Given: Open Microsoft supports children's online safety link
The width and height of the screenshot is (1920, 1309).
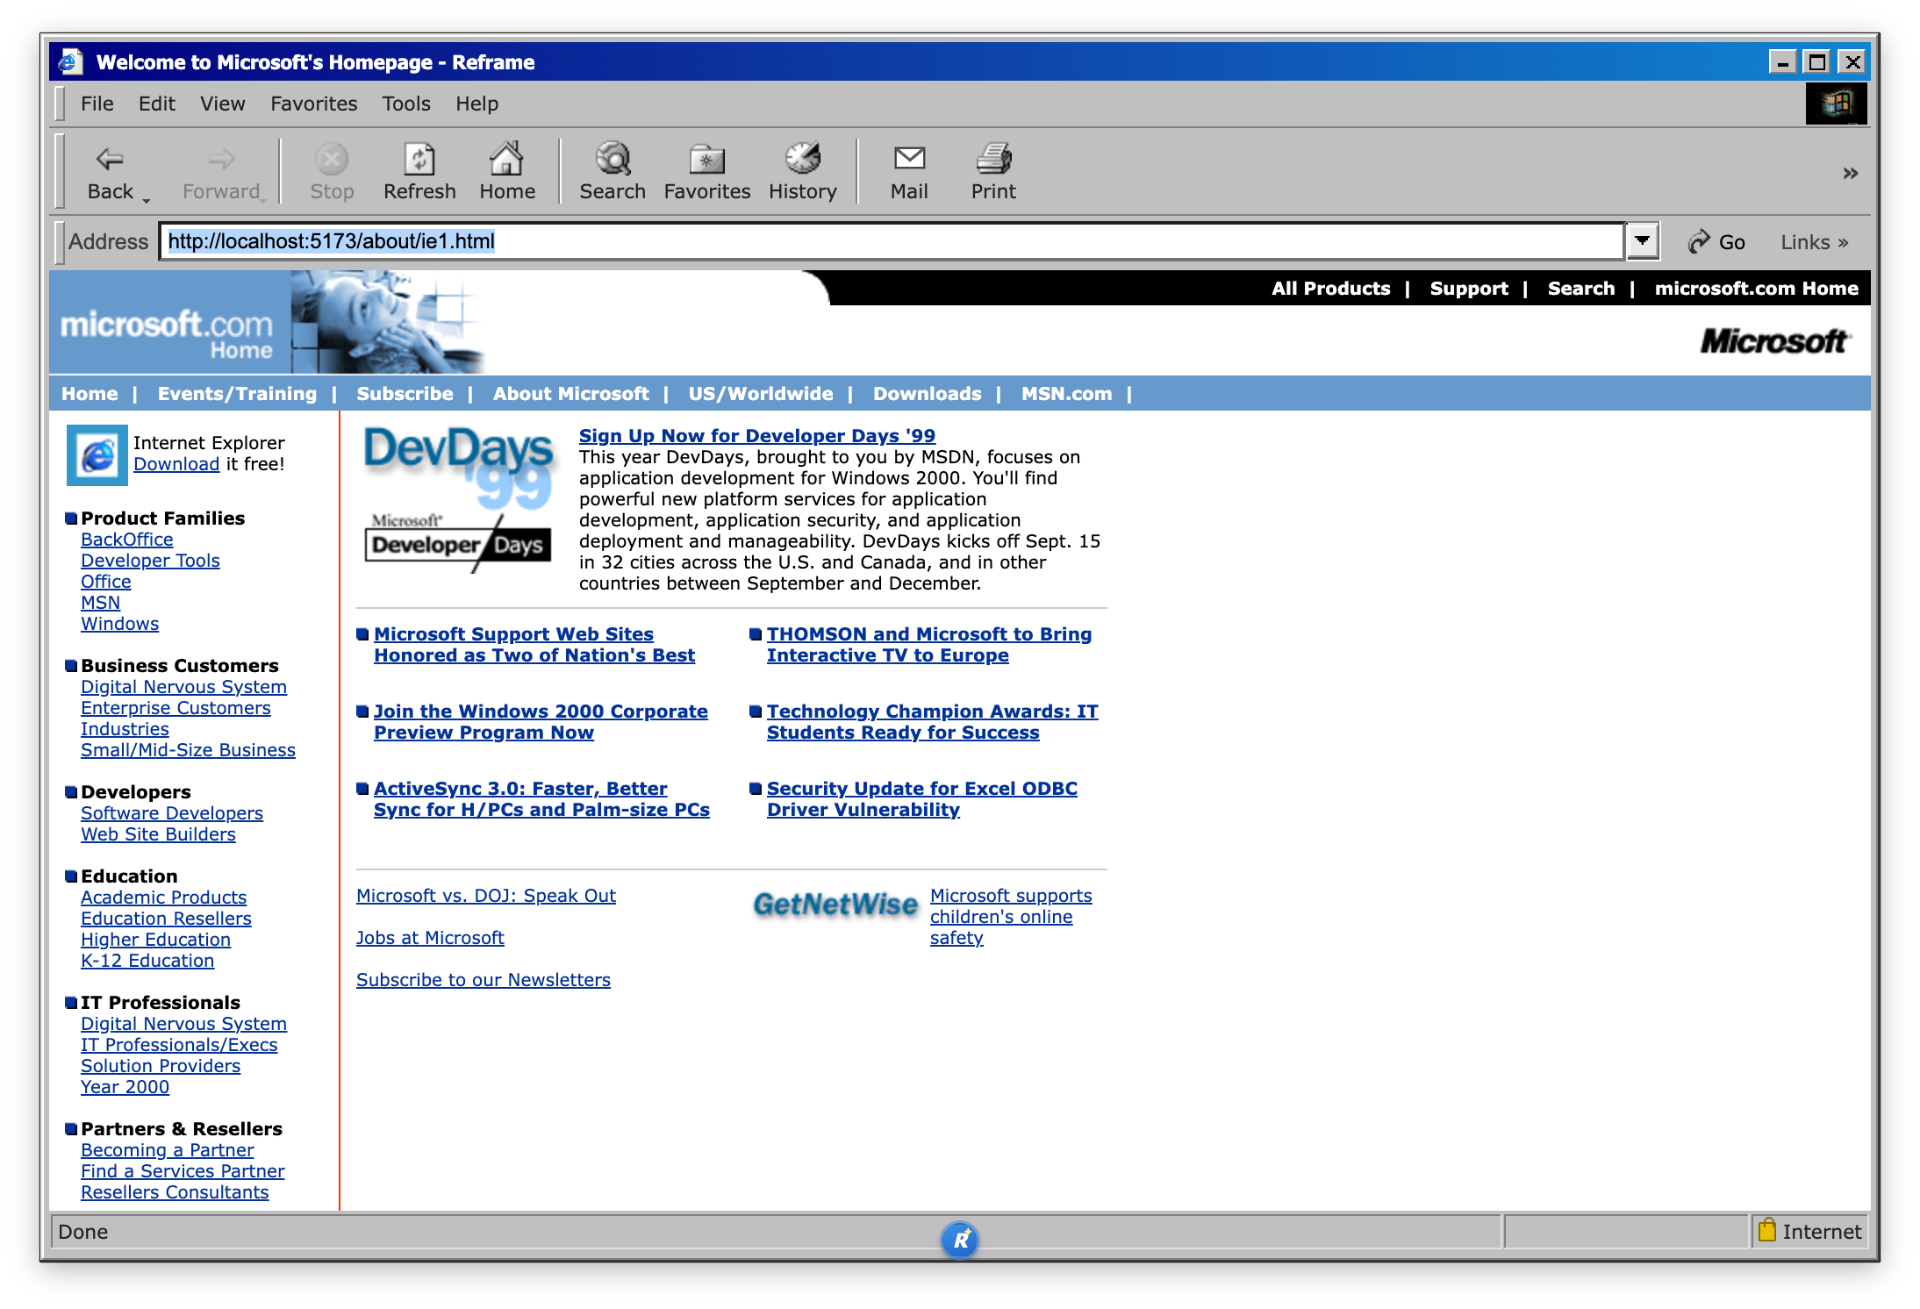Looking at the screenshot, I should point(1011,917).
